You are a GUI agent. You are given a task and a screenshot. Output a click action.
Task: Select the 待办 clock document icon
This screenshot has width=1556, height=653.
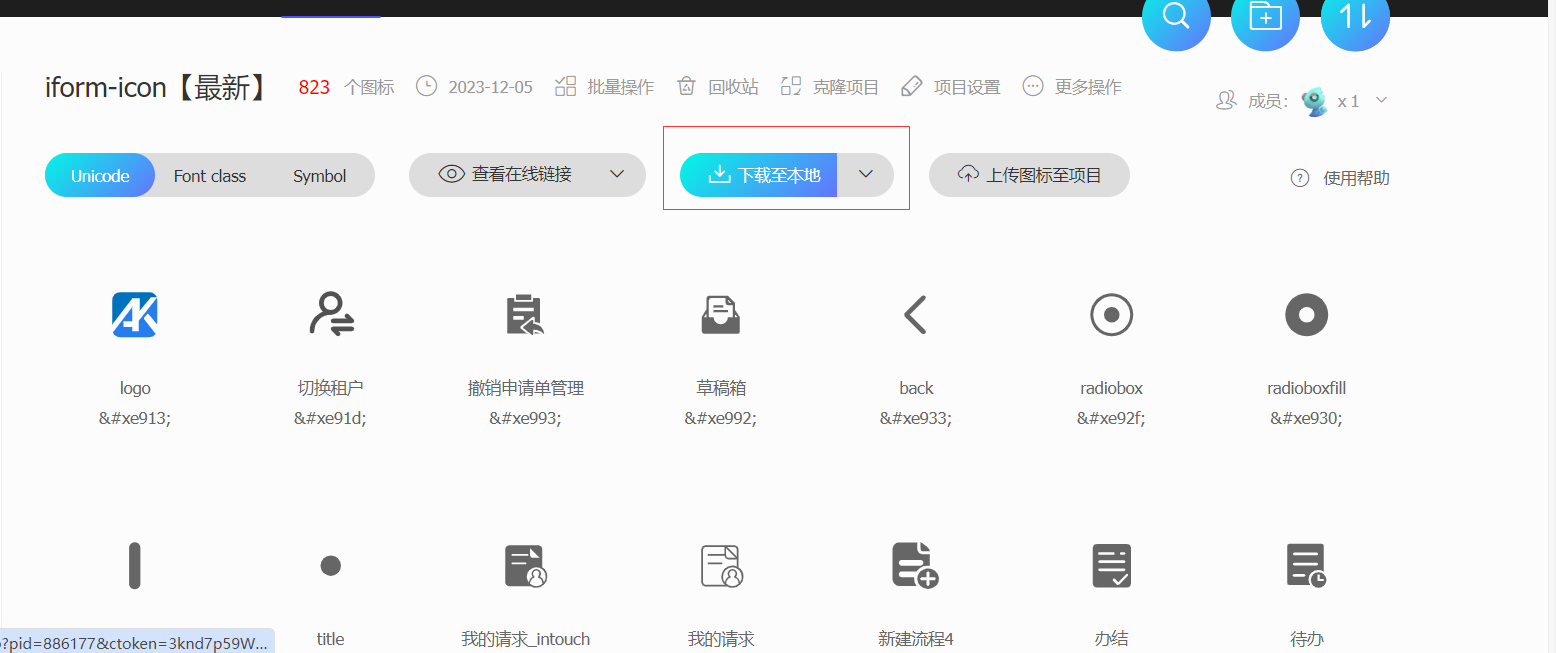[1306, 565]
